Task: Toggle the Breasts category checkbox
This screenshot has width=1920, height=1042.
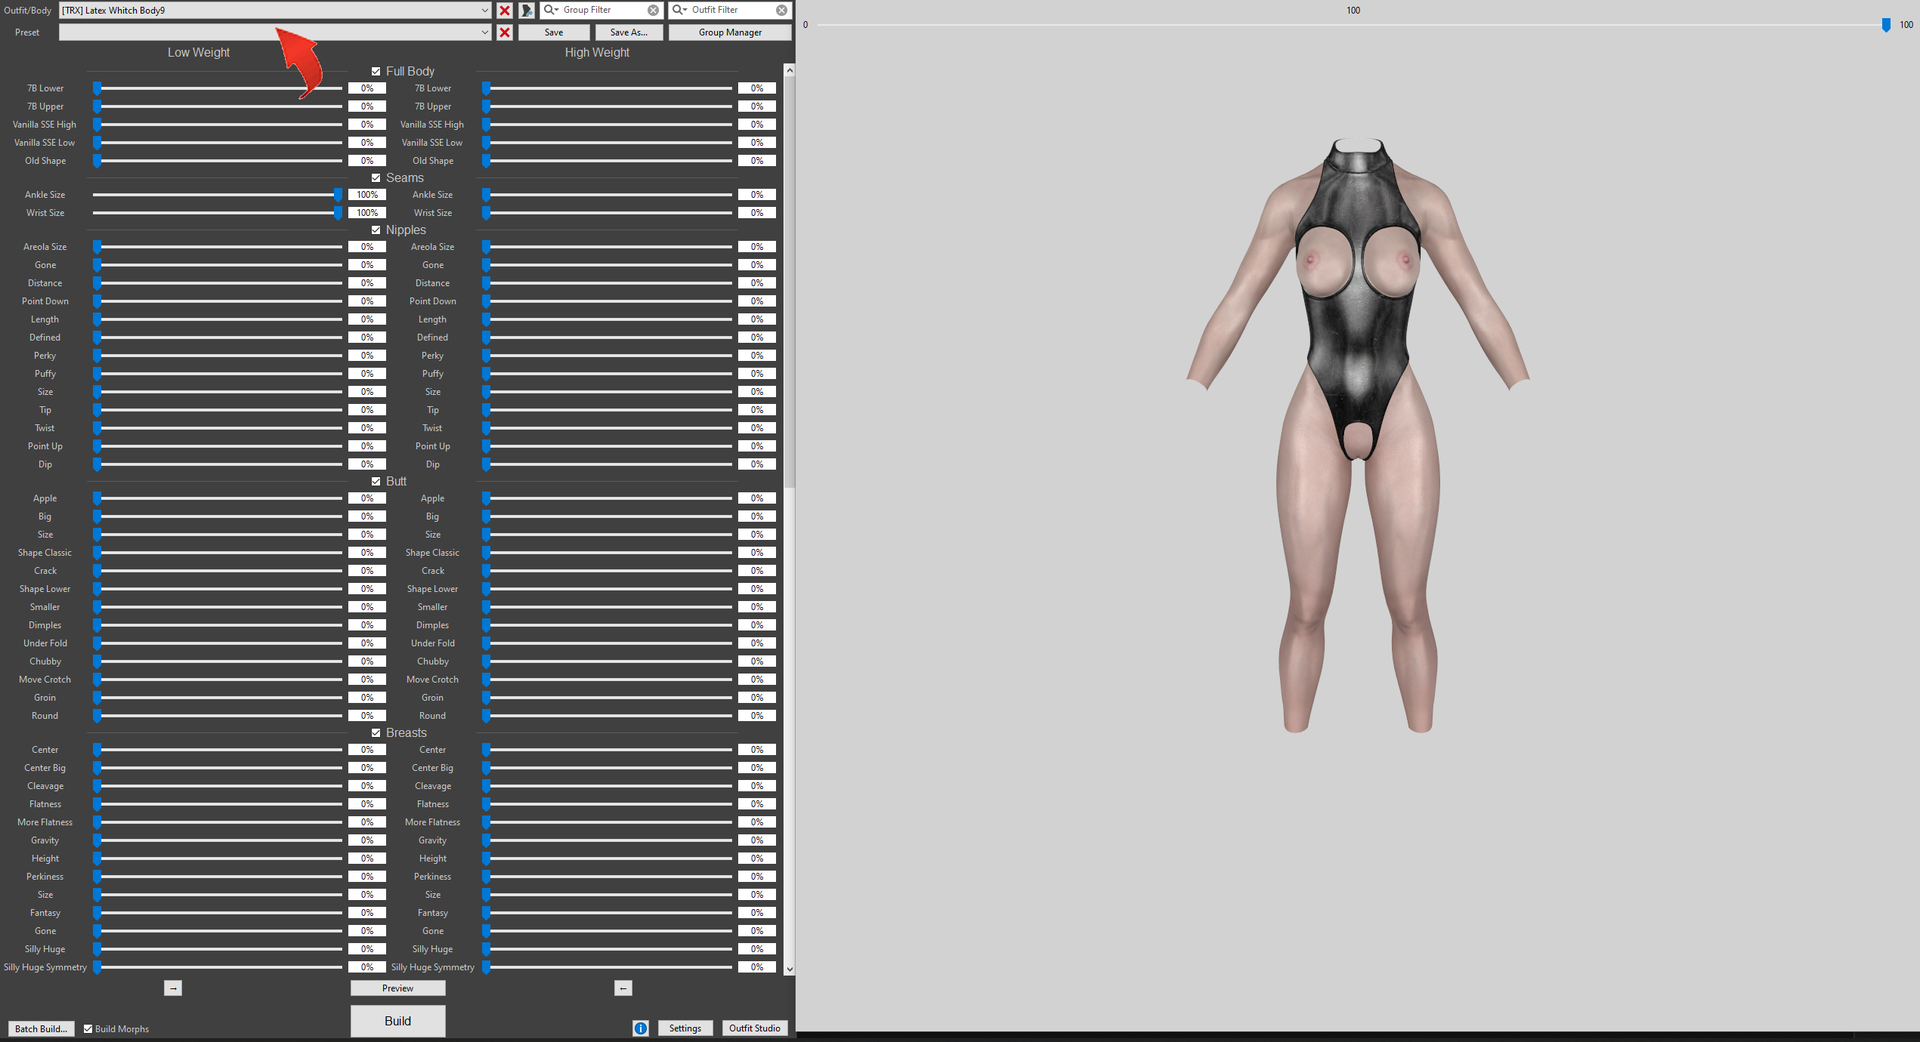Action: point(376,733)
